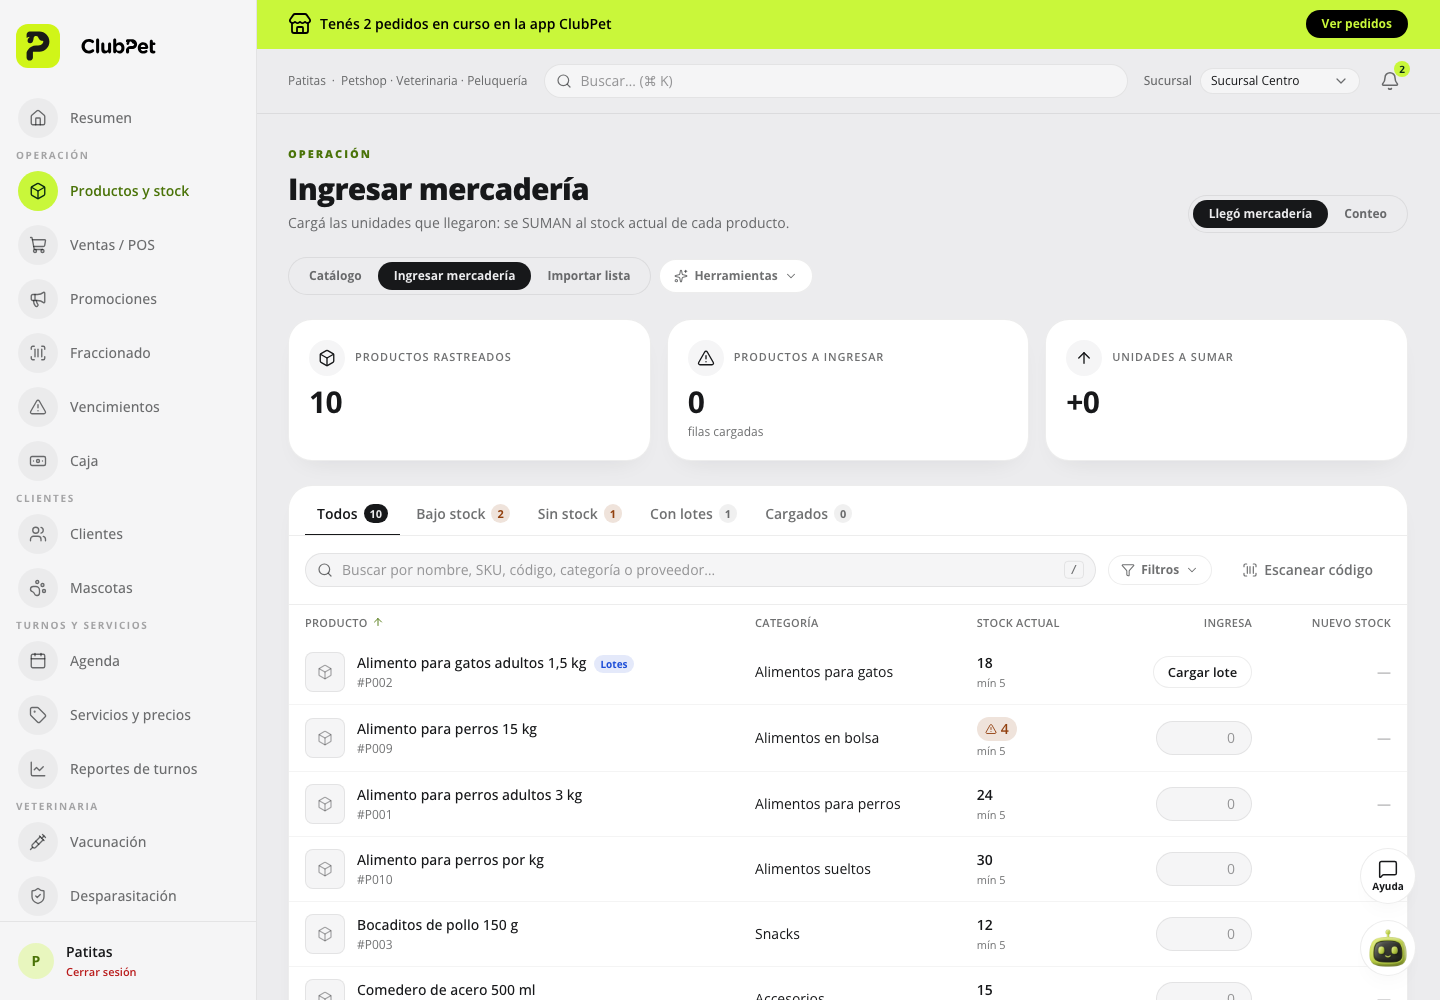The image size is (1440, 1000).
Task: Click Escanear código button
Action: (x=1307, y=570)
